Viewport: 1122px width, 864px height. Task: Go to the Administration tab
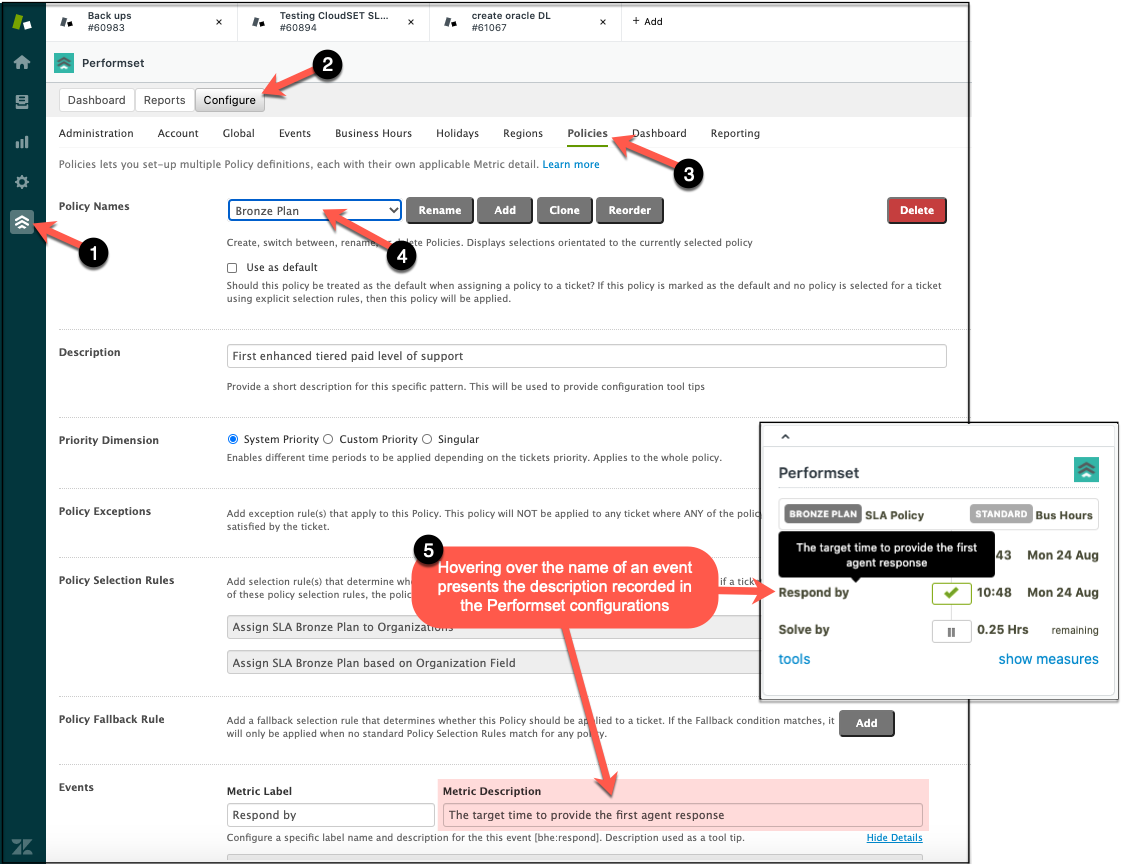[x=96, y=133]
